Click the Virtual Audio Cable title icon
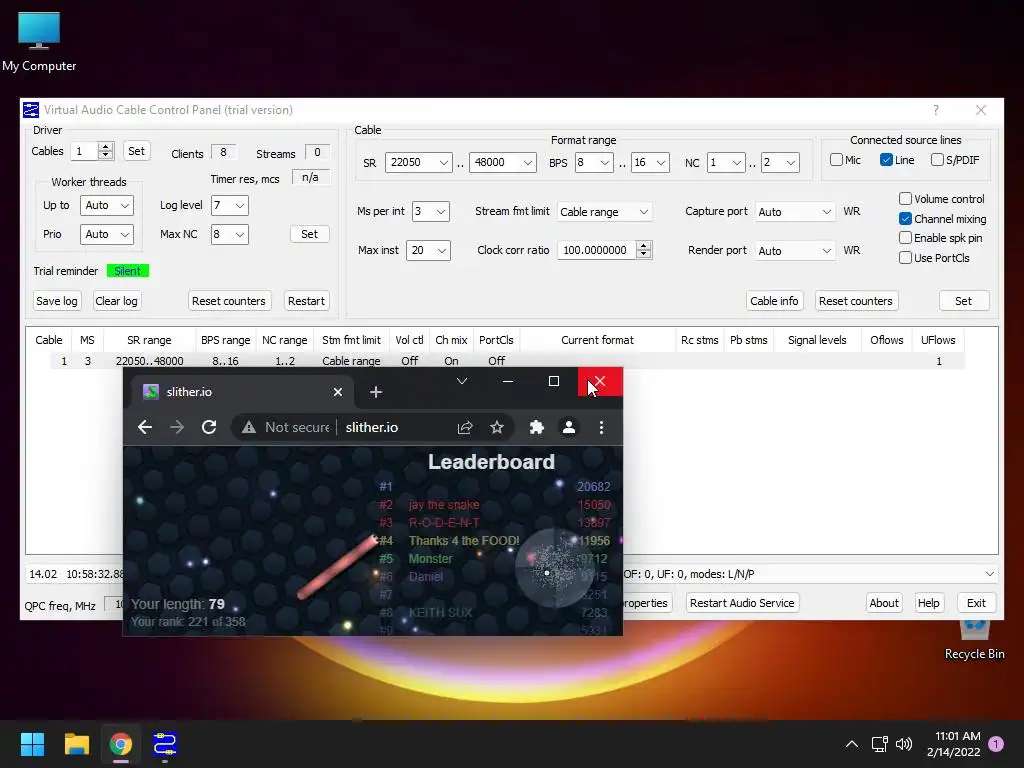 31,110
